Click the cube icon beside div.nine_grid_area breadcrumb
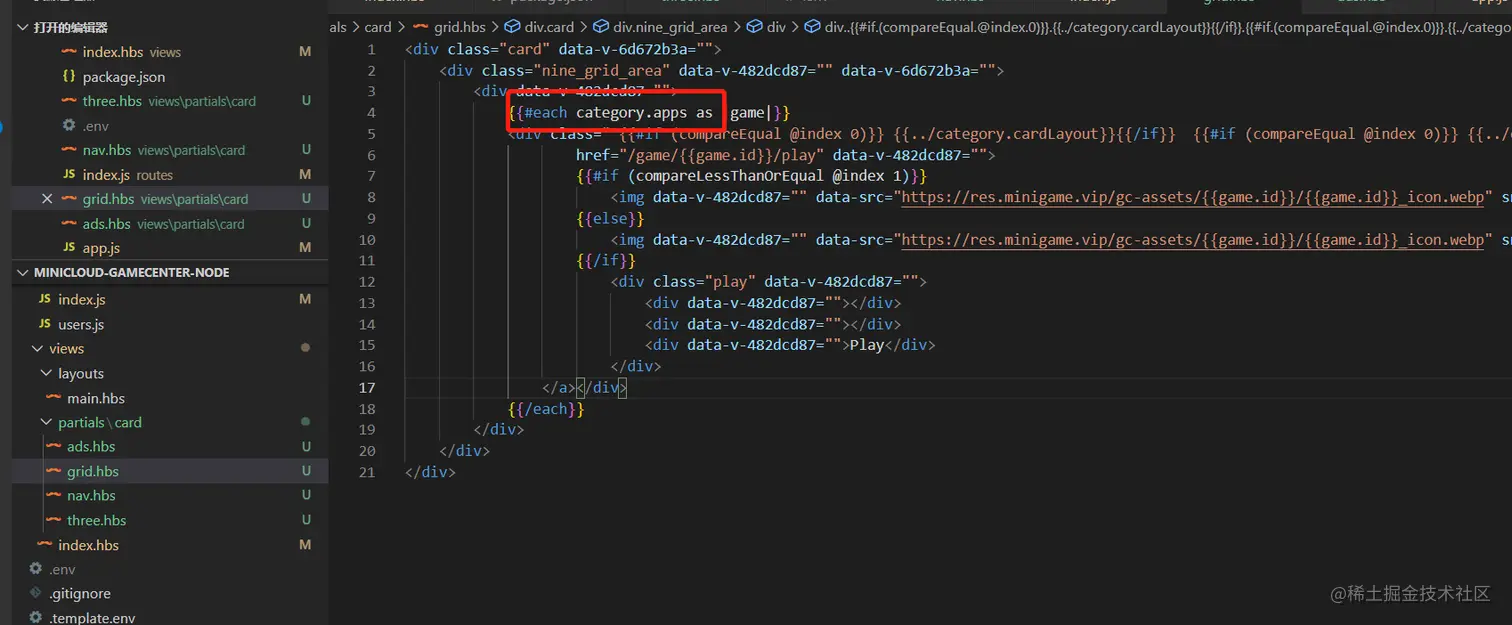This screenshot has width=1512, height=625. [602, 27]
